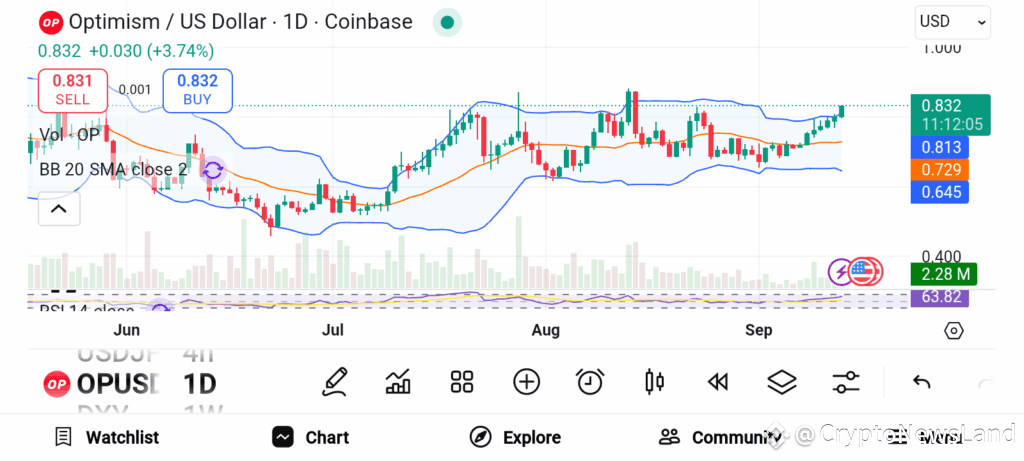Toggle the green market status indicator
Viewport: 1024px width, 461px height.
click(x=447, y=23)
